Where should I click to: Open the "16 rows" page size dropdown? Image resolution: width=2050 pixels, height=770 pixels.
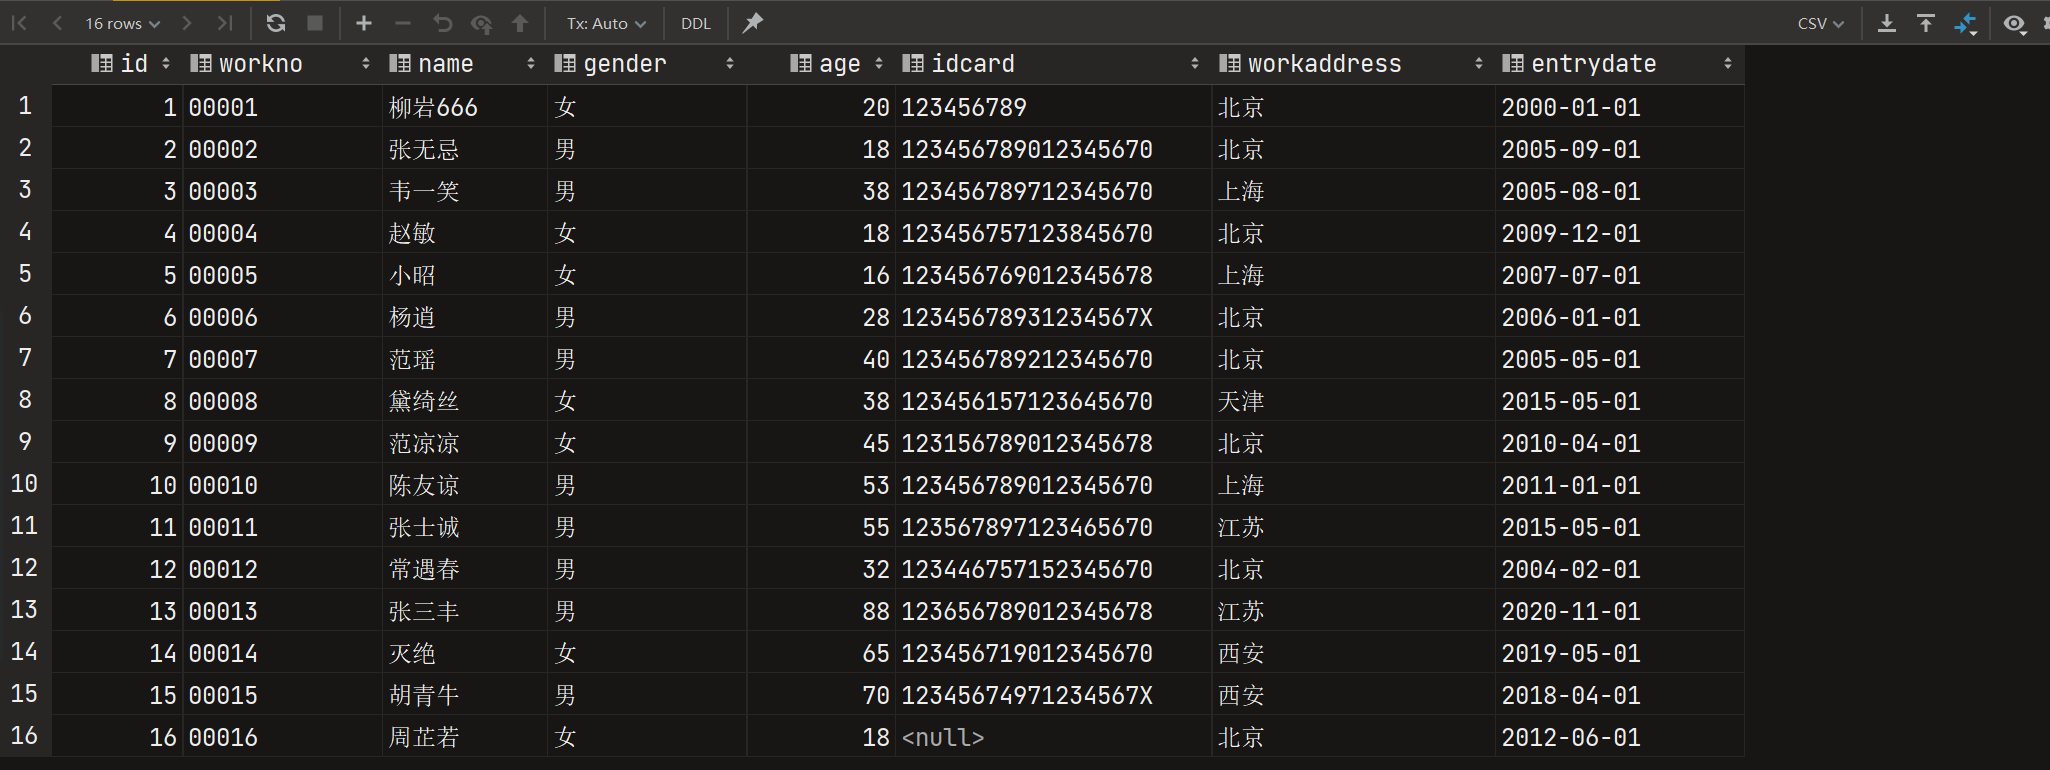click(122, 23)
